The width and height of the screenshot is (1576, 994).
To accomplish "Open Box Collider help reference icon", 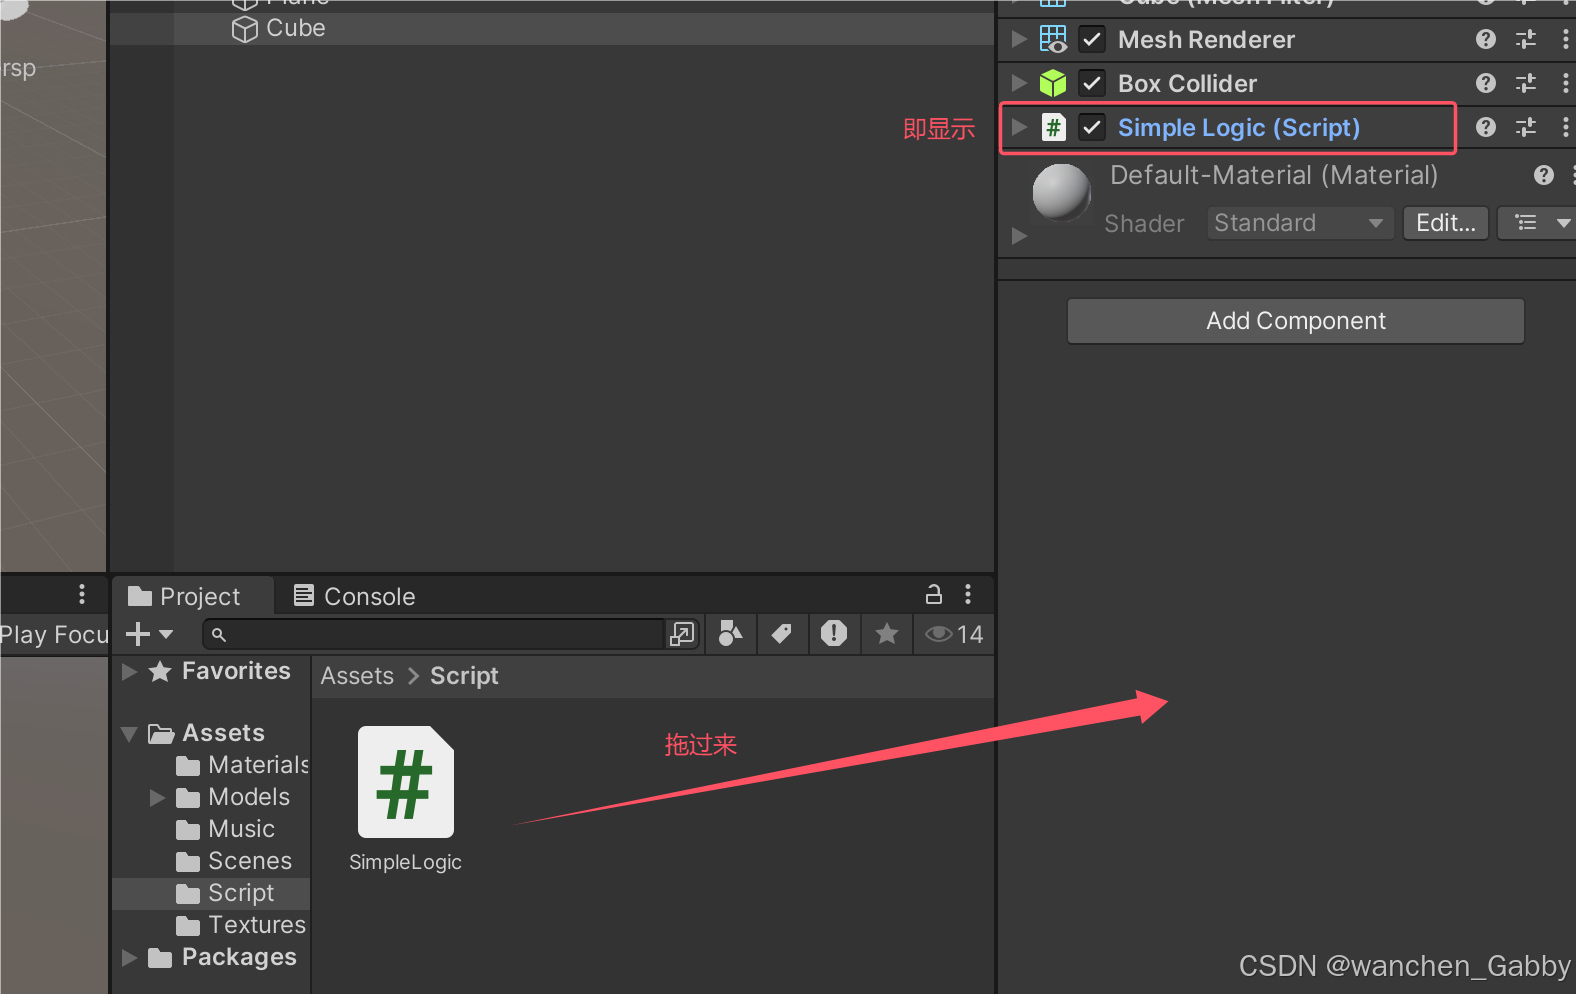I will pyautogui.click(x=1486, y=83).
